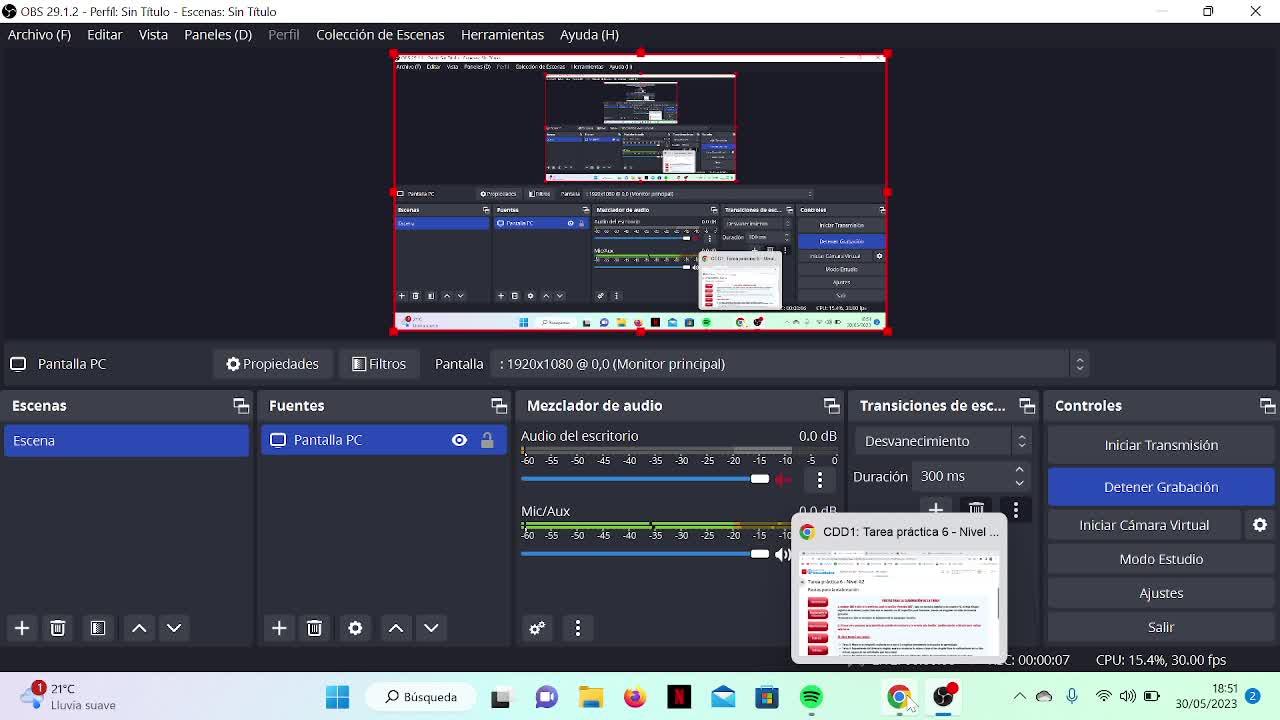Screen dimensions: 1280x720
Task: Open Netflix from the taskbar
Action: pos(679,697)
